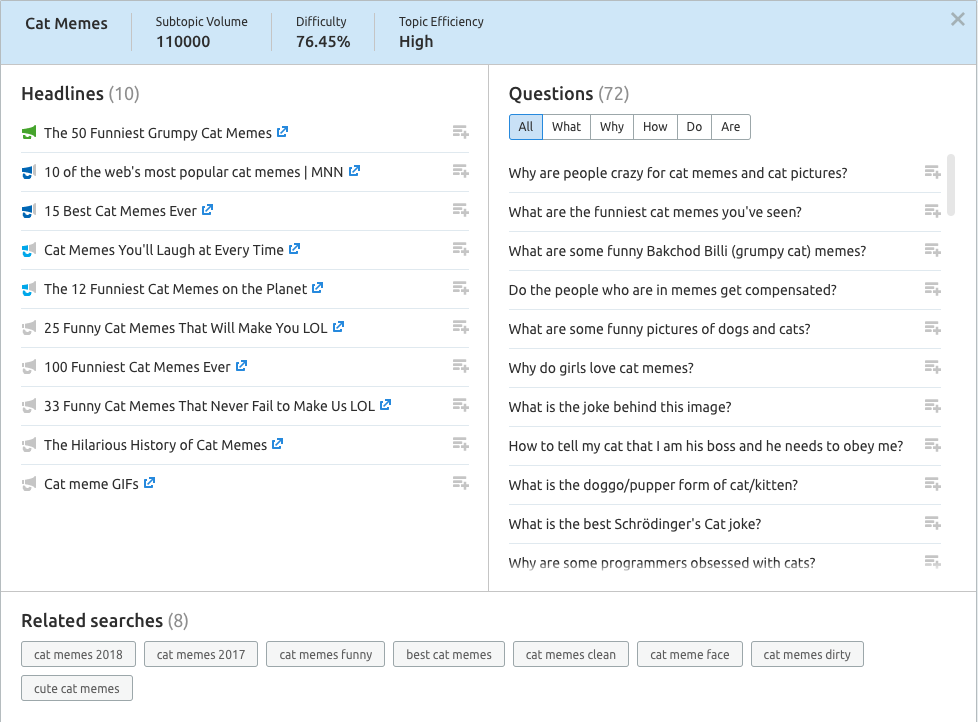Open external link for 25 Funny Cat Memes headline
Screen dimensions: 978x722
click(x=338, y=327)
